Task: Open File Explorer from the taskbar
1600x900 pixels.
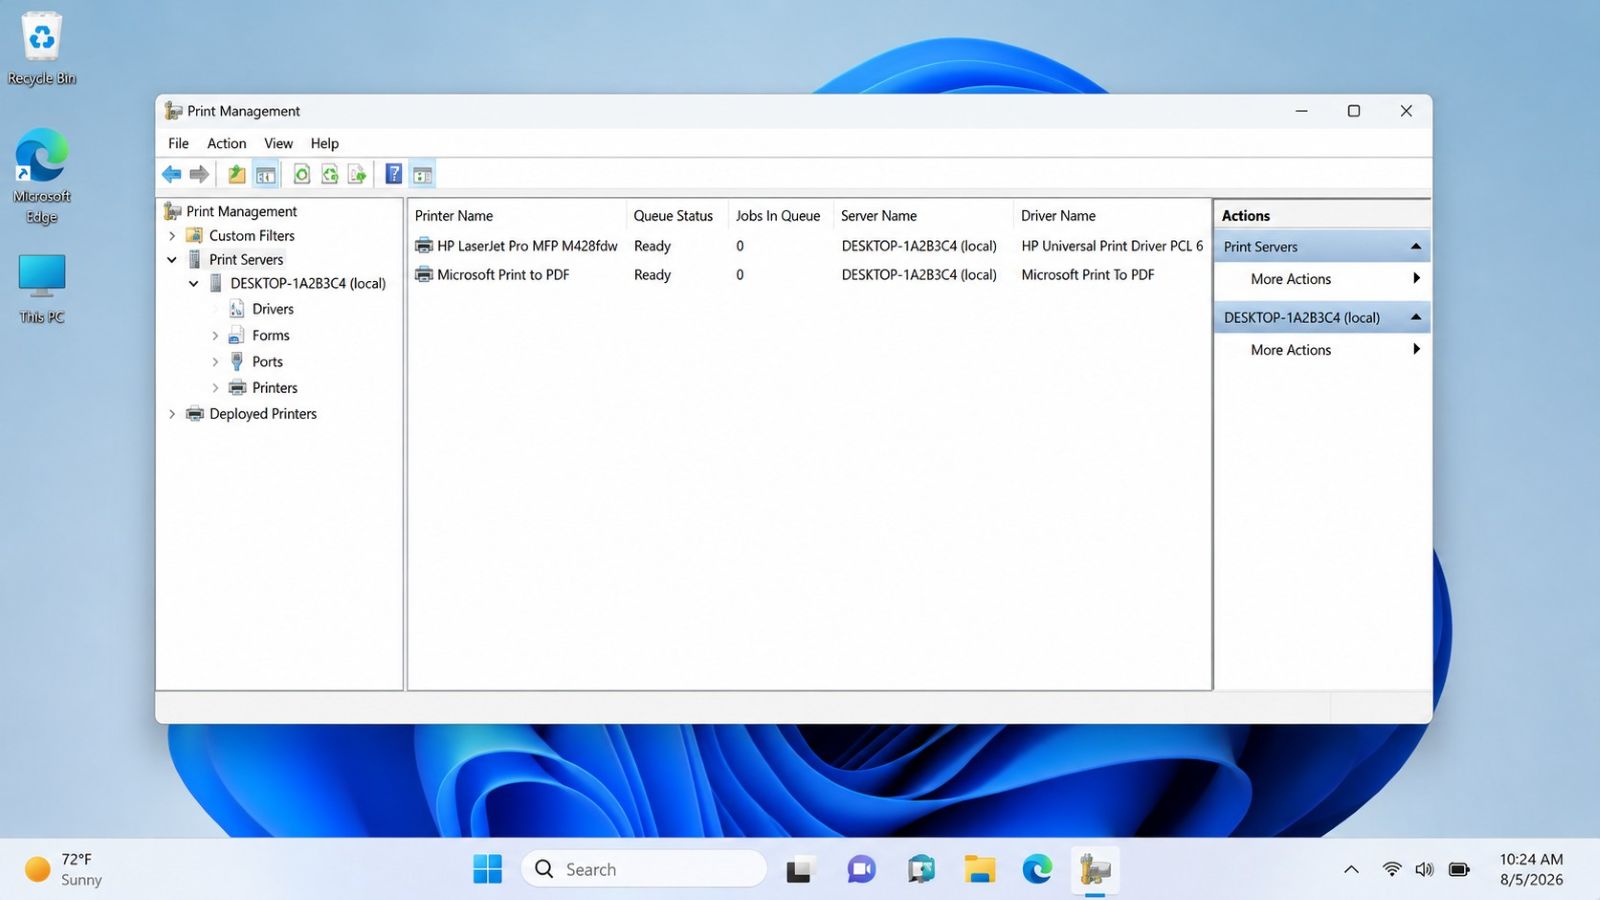Action: [980, 869]
